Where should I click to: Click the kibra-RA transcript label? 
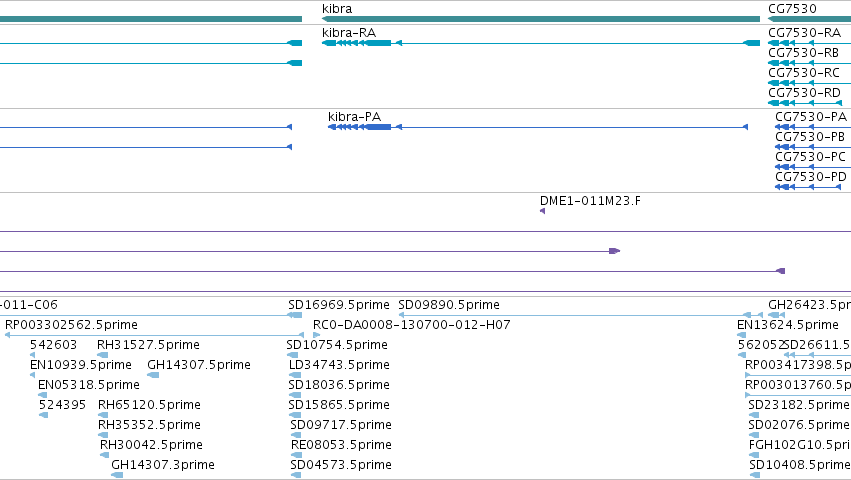pos(349,33)
